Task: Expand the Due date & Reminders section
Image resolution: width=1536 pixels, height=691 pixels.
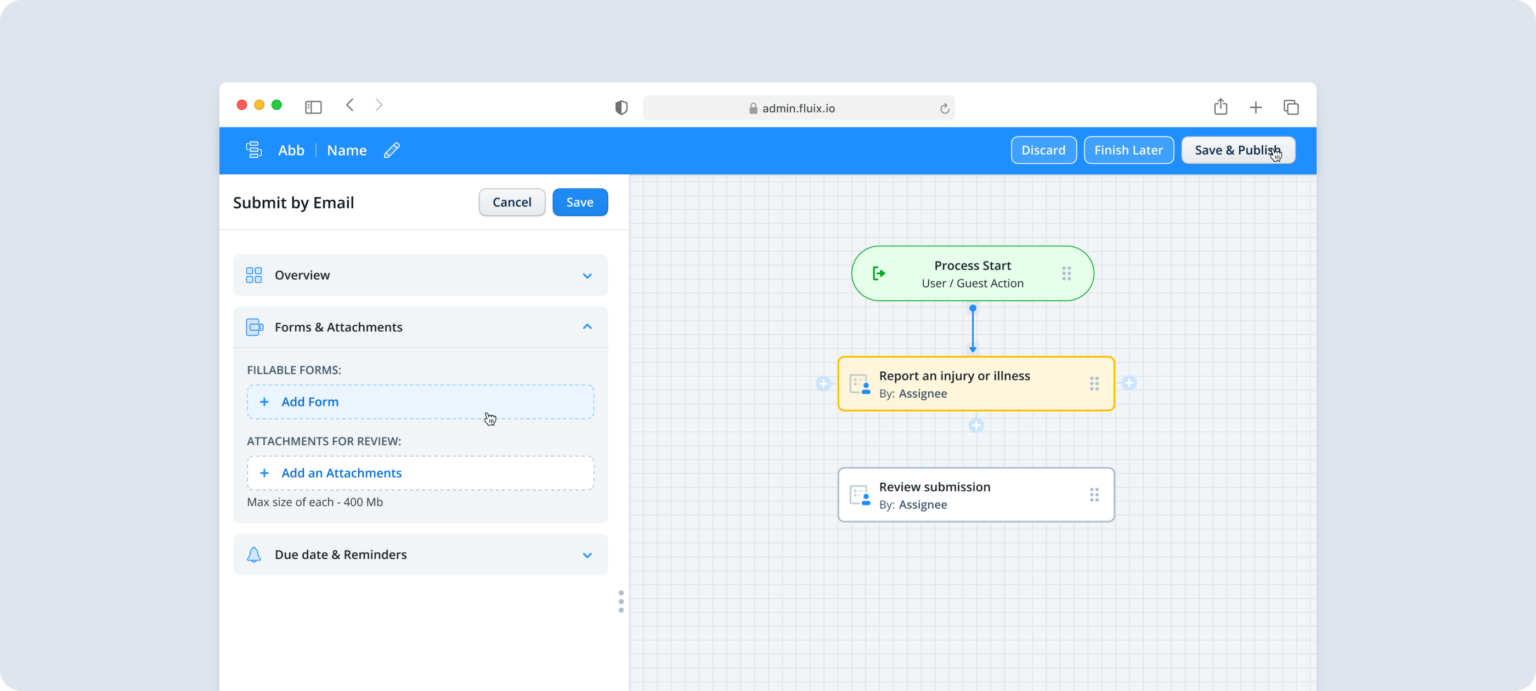Action: coord(587,554)
